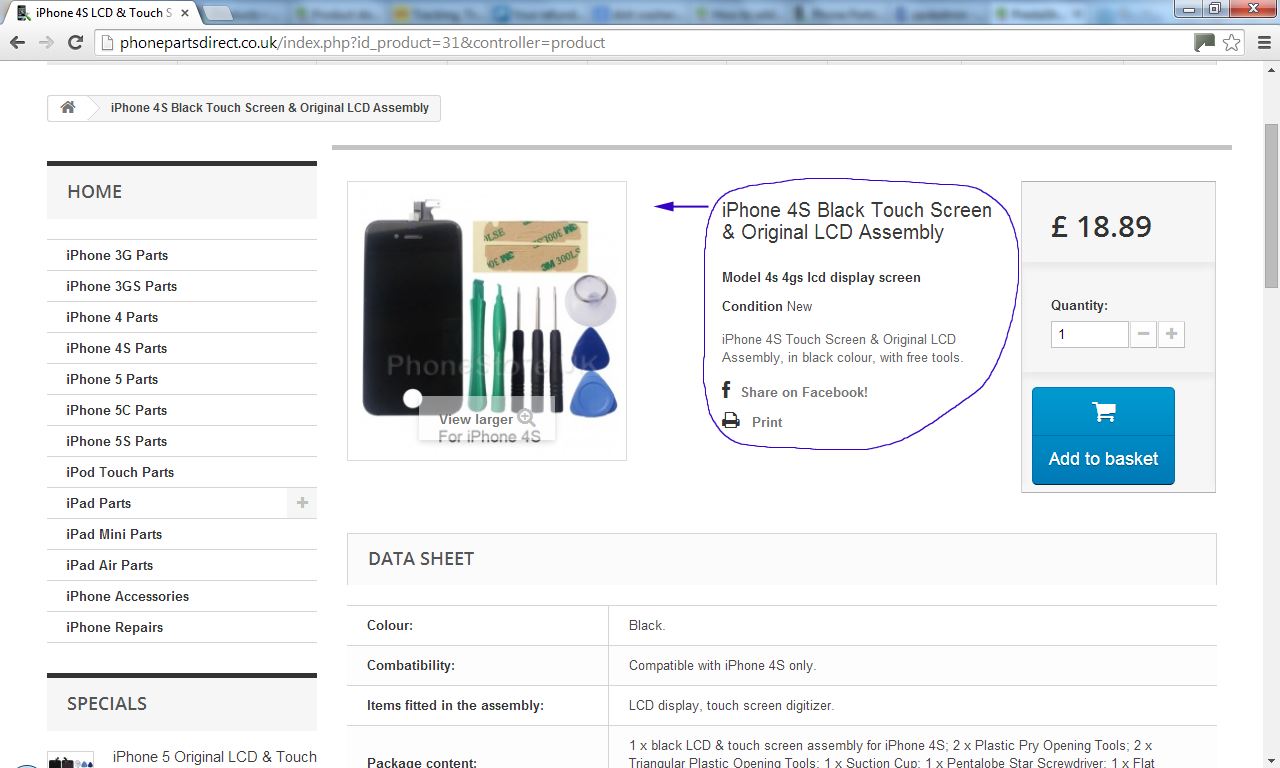Viewport: 1280px width, 768px height.
Task: Click the Share on Facebook! link
Action: [804, 392]
